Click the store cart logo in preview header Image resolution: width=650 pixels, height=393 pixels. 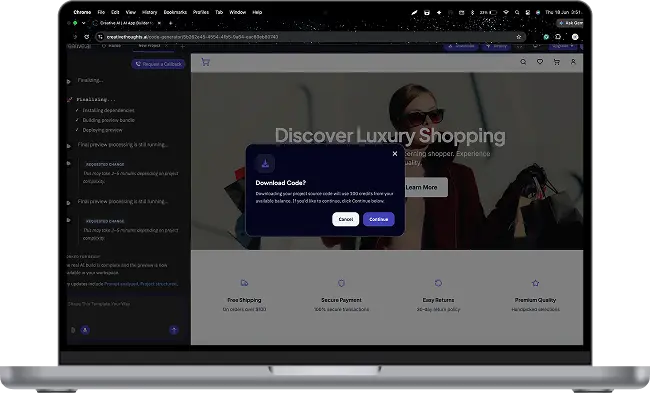206,62
